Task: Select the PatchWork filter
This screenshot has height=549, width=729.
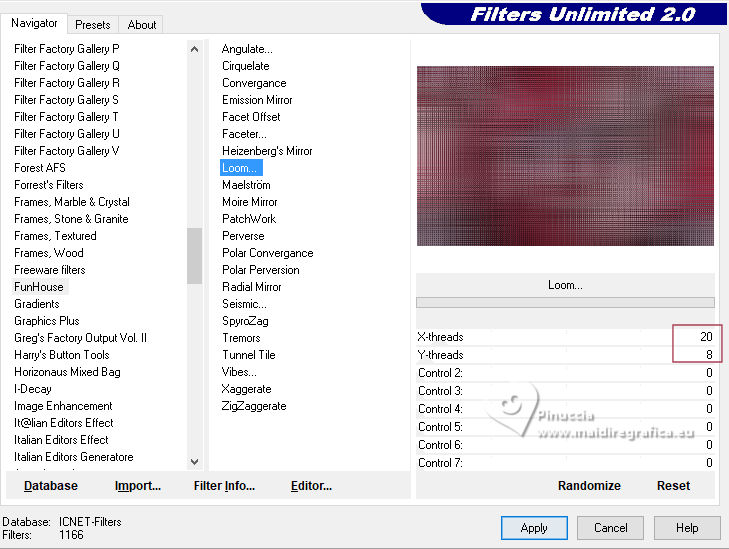Action: tap(249, 219)
